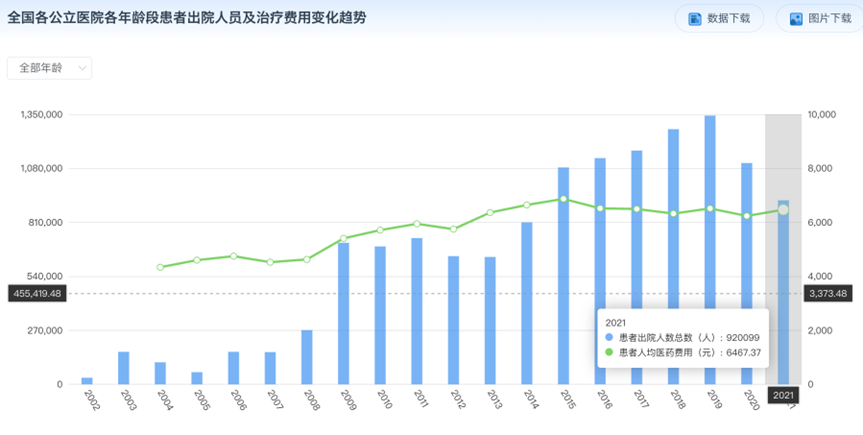
Task: Click the 10,000 right axis label
Action: [822, 115]
